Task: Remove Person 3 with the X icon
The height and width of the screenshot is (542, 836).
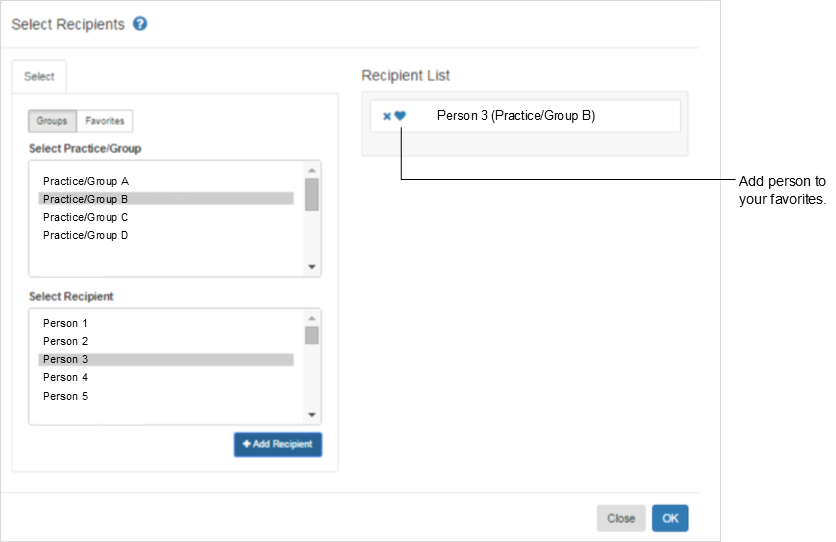Action: (387, 116)
